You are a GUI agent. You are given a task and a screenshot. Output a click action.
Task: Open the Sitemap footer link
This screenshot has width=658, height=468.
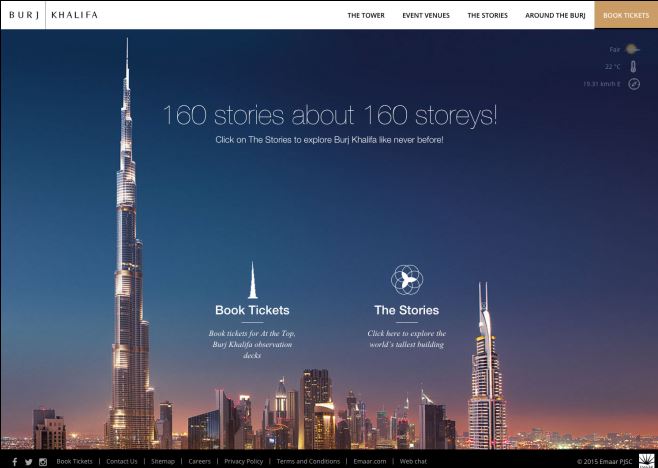point(163,461)
